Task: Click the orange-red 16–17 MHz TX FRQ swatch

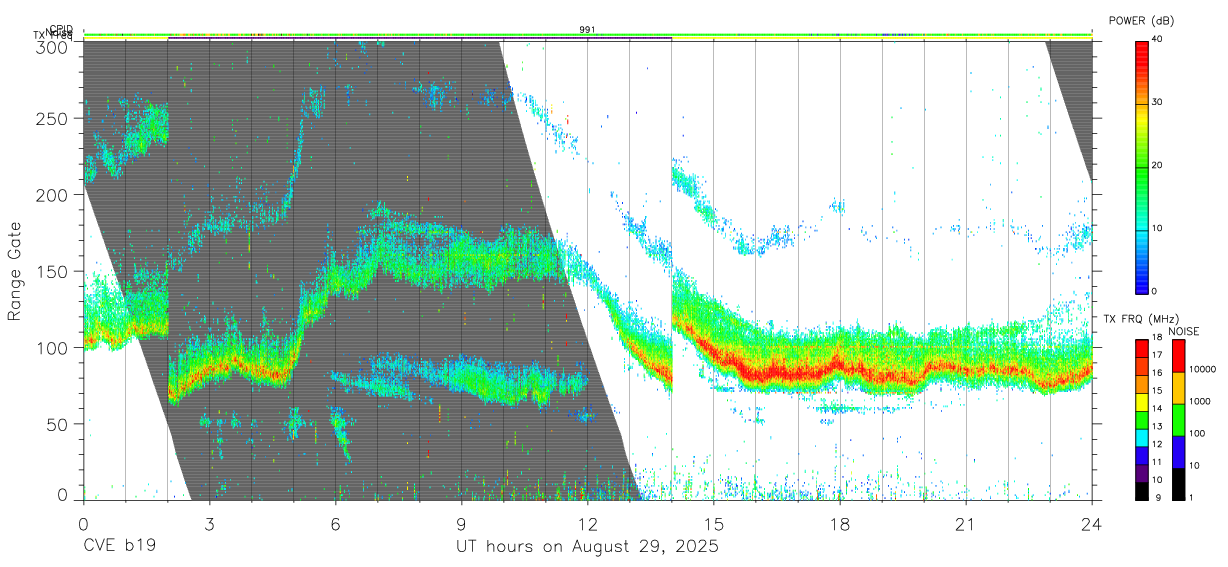Action: point(1141,365)
